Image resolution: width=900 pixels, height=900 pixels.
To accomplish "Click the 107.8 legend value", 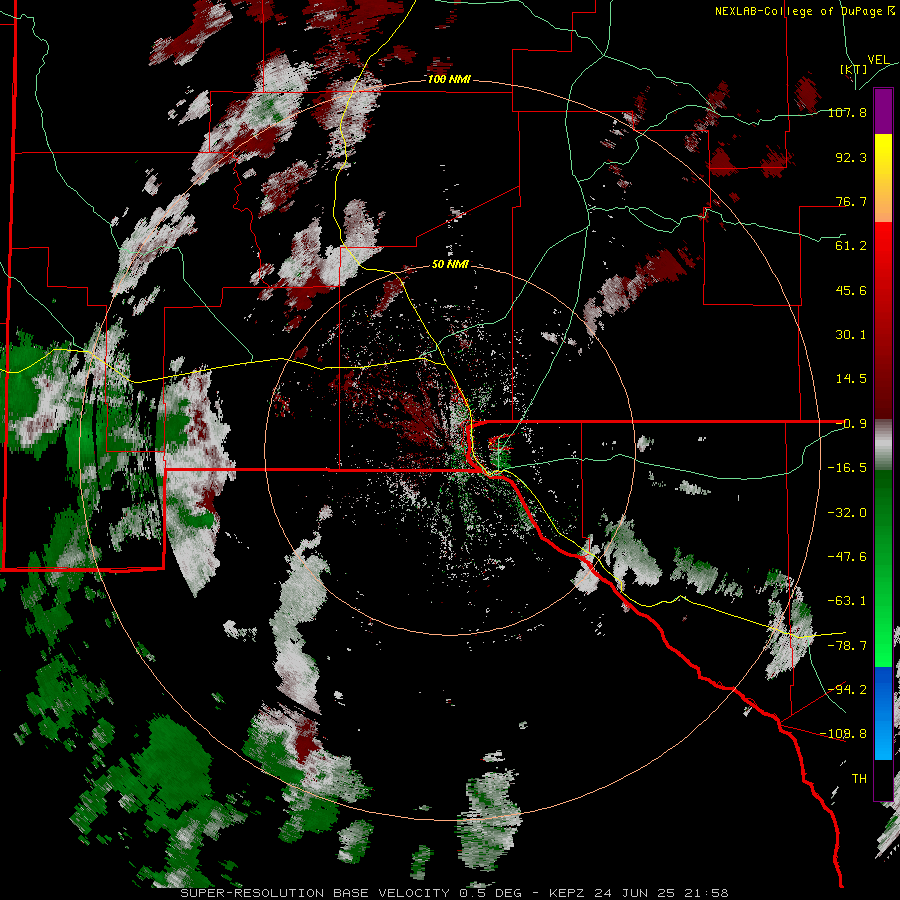I will [x=847, y=112].
